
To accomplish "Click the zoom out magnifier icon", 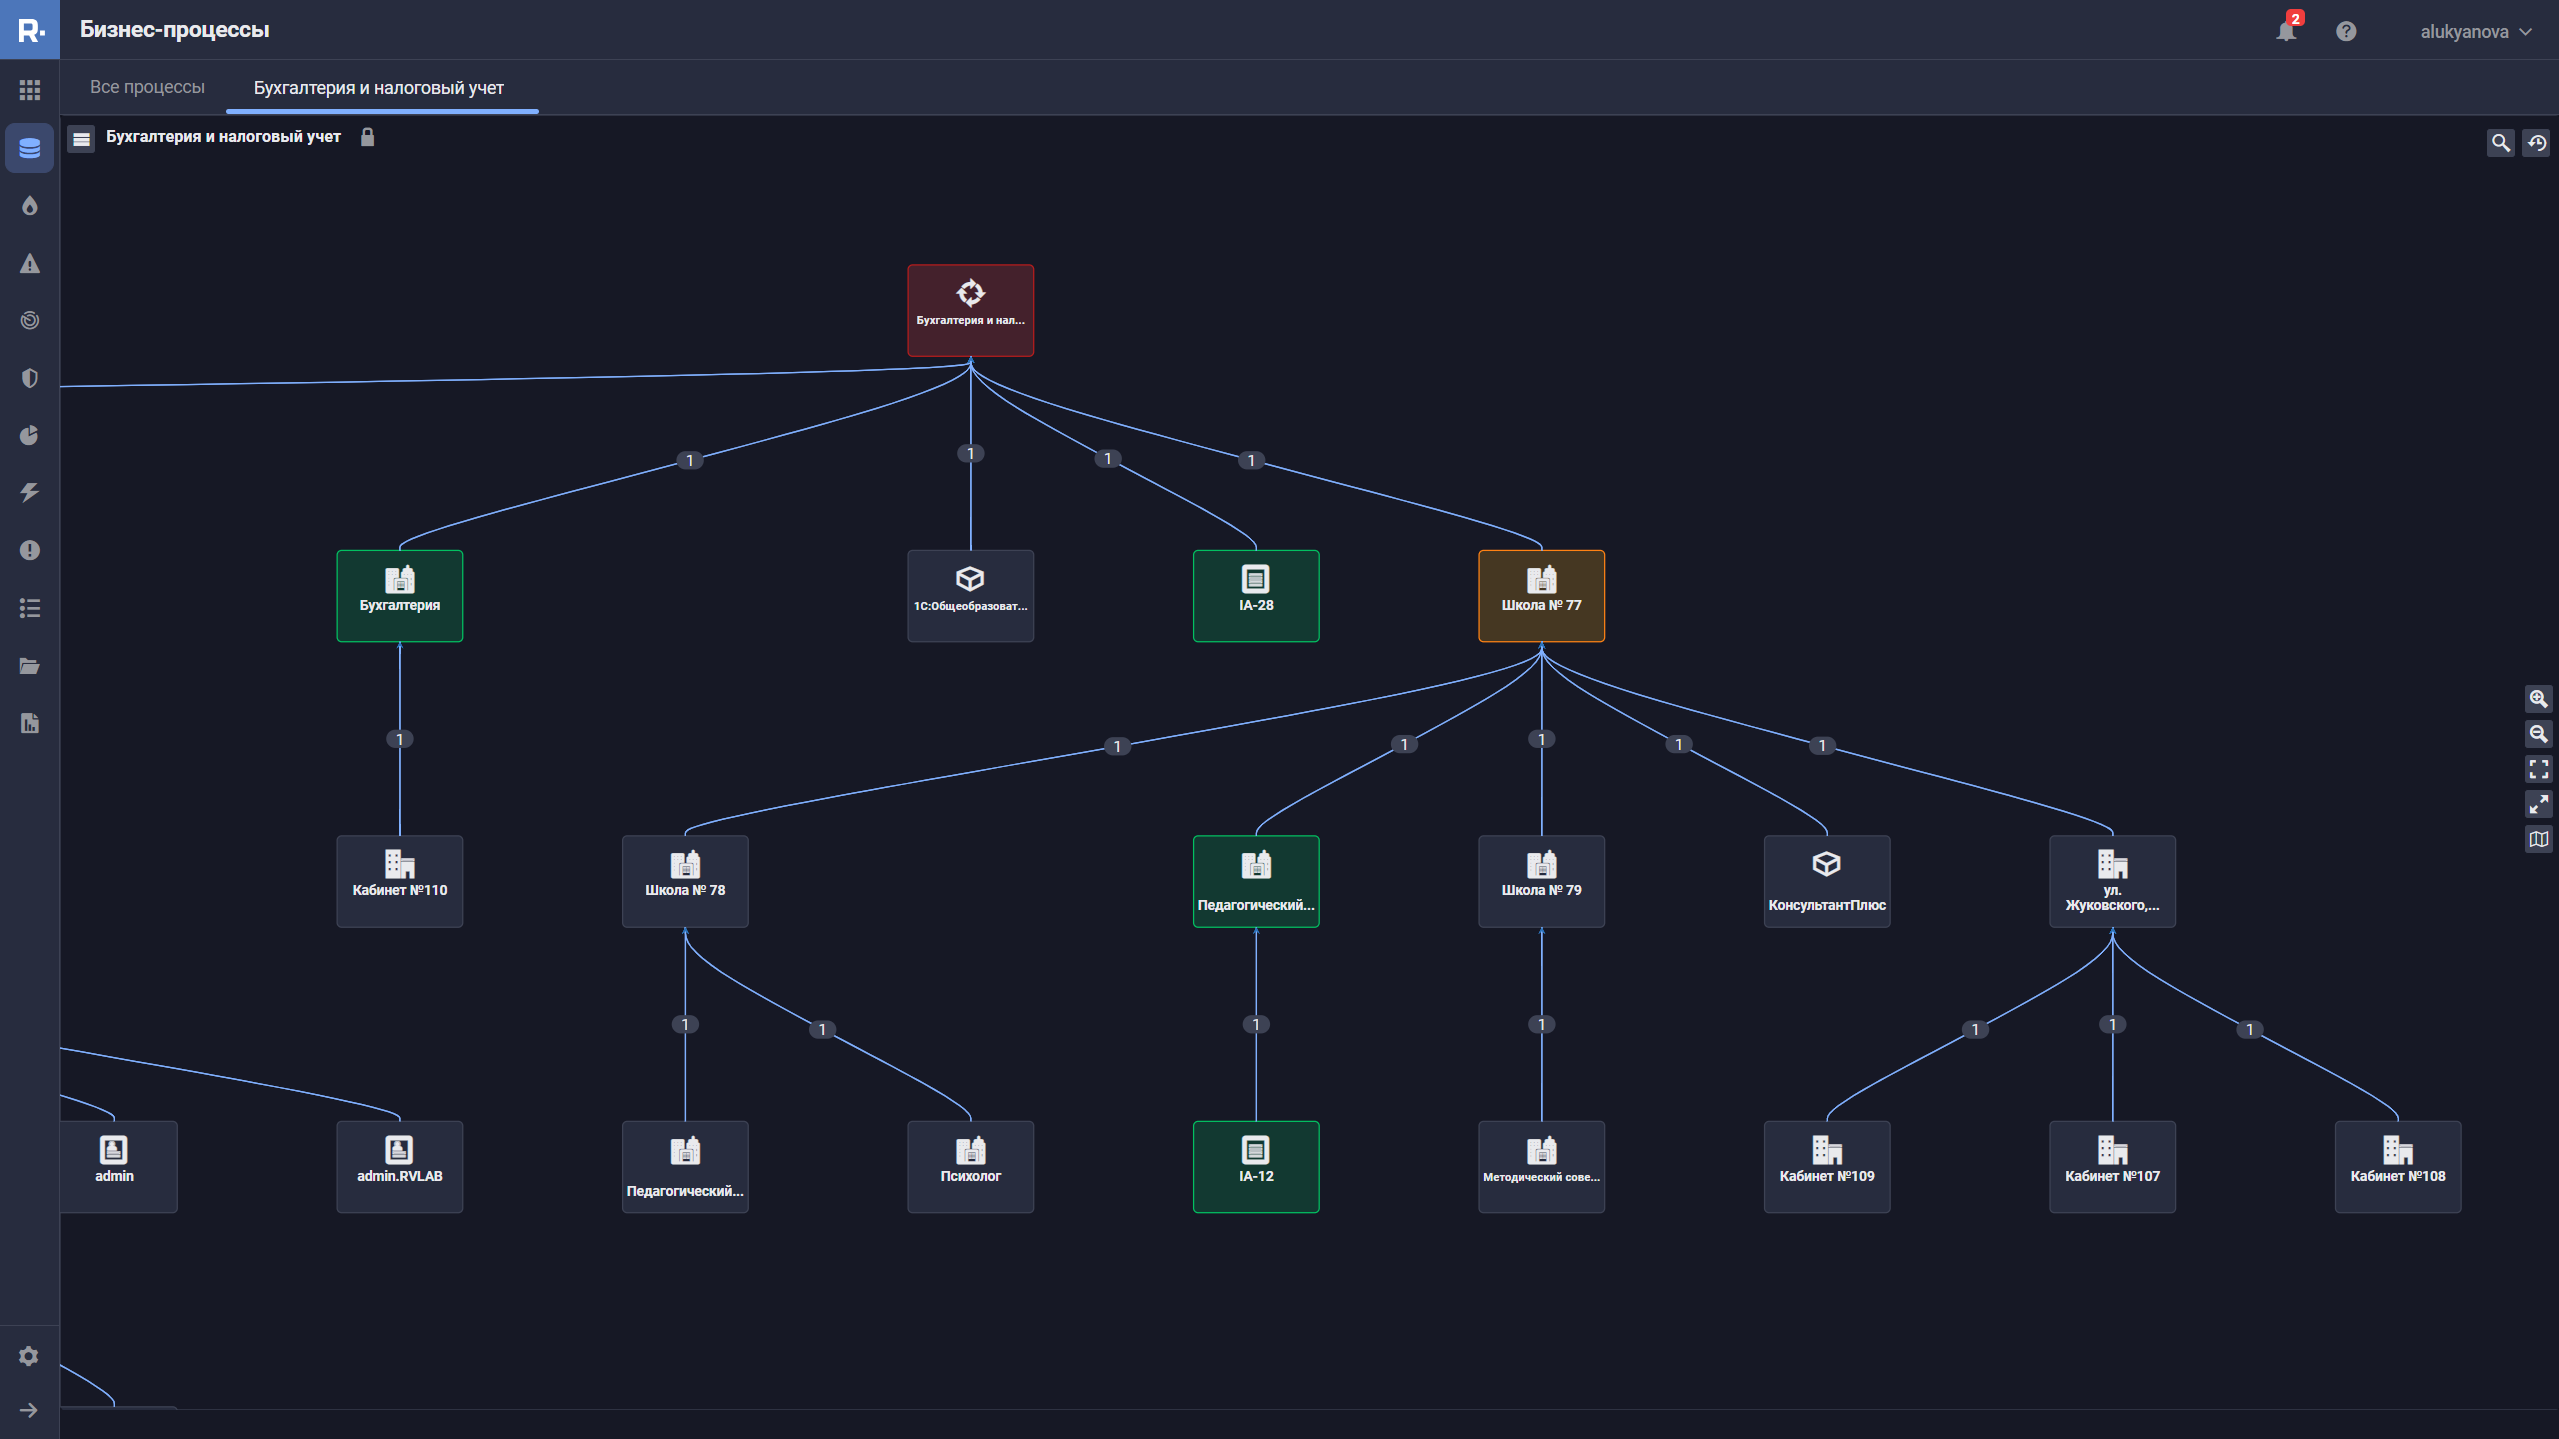I will coord(2538,734).
